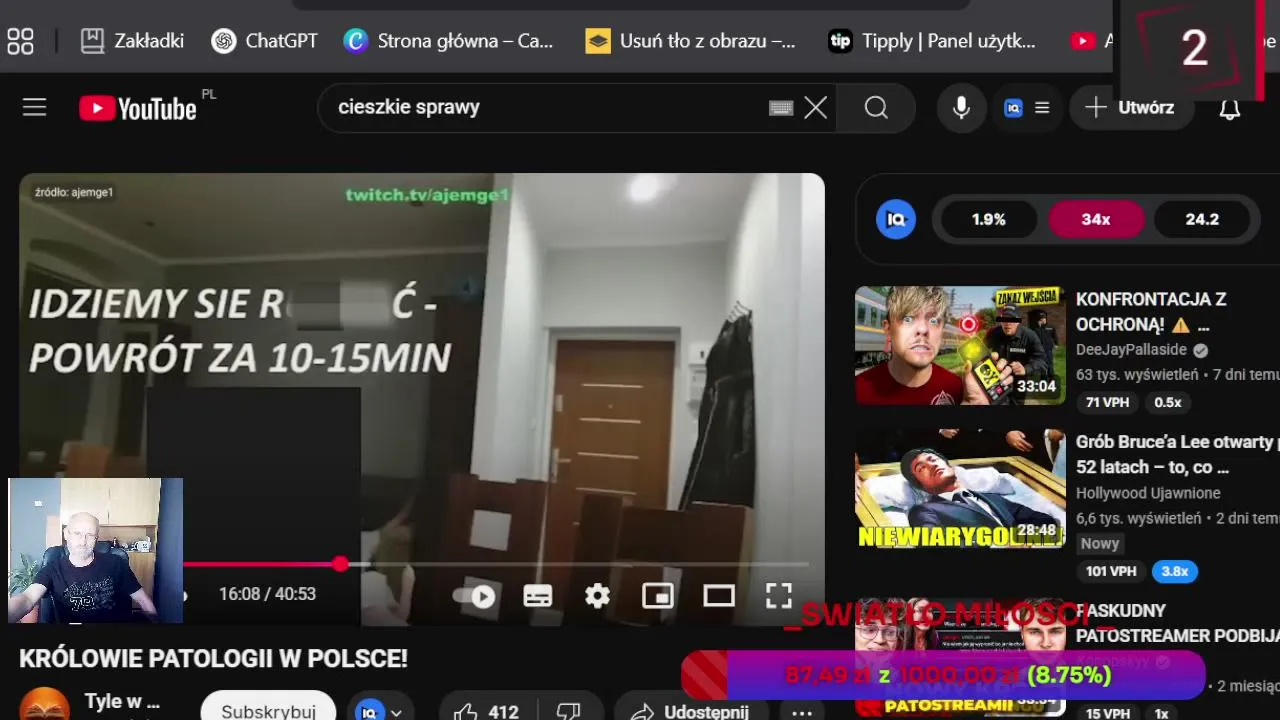1280x720 pixels.
Task: Click the red video progress bar scrubber
Action: click(341, 564)
